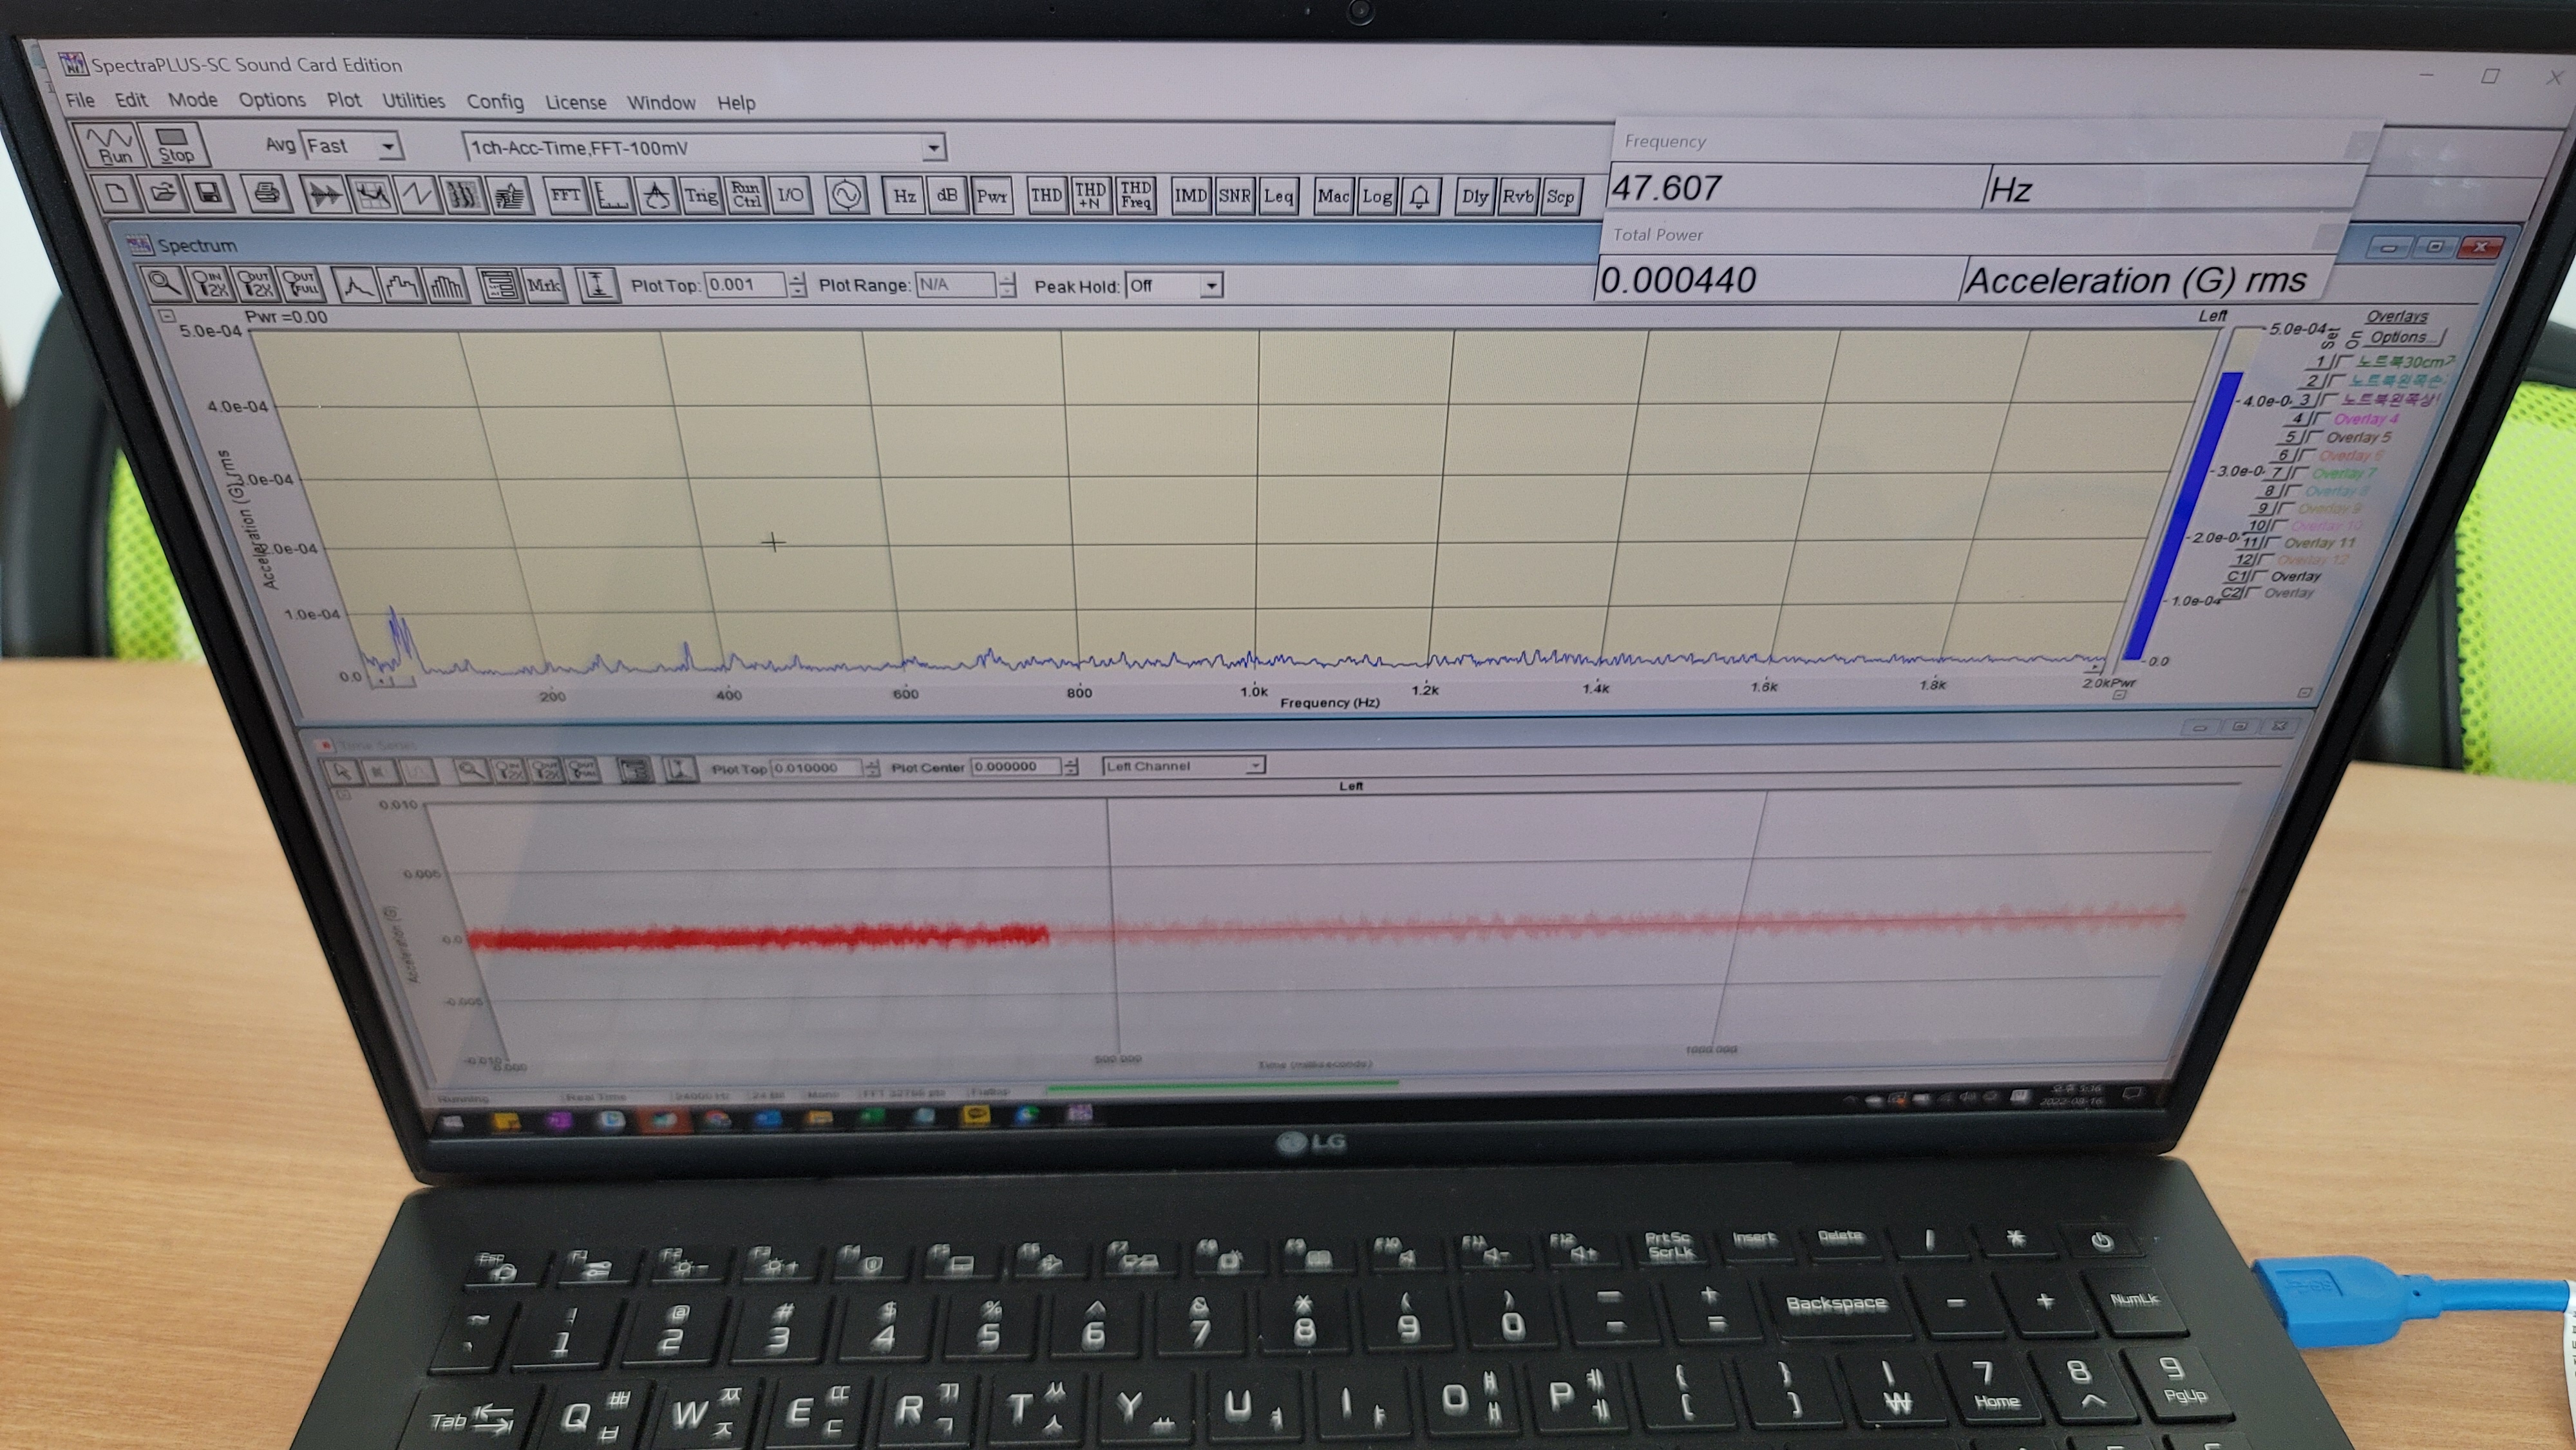The width and height of the screenshot is (2576, 1450).
Task: Show the dB peak amplitude utility
Action: point(947,196)
